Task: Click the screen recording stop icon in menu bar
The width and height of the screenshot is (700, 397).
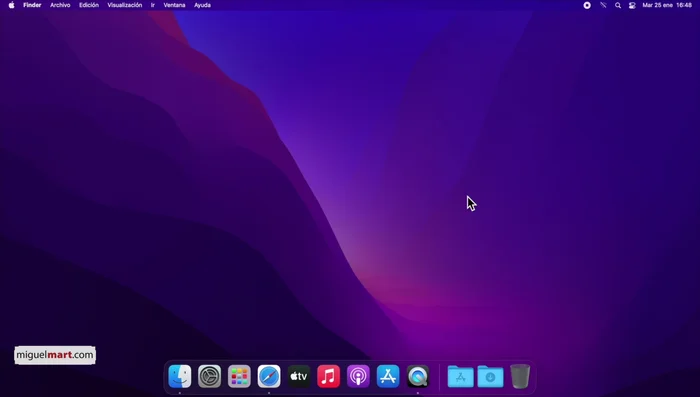Action: tap(587, 5)
